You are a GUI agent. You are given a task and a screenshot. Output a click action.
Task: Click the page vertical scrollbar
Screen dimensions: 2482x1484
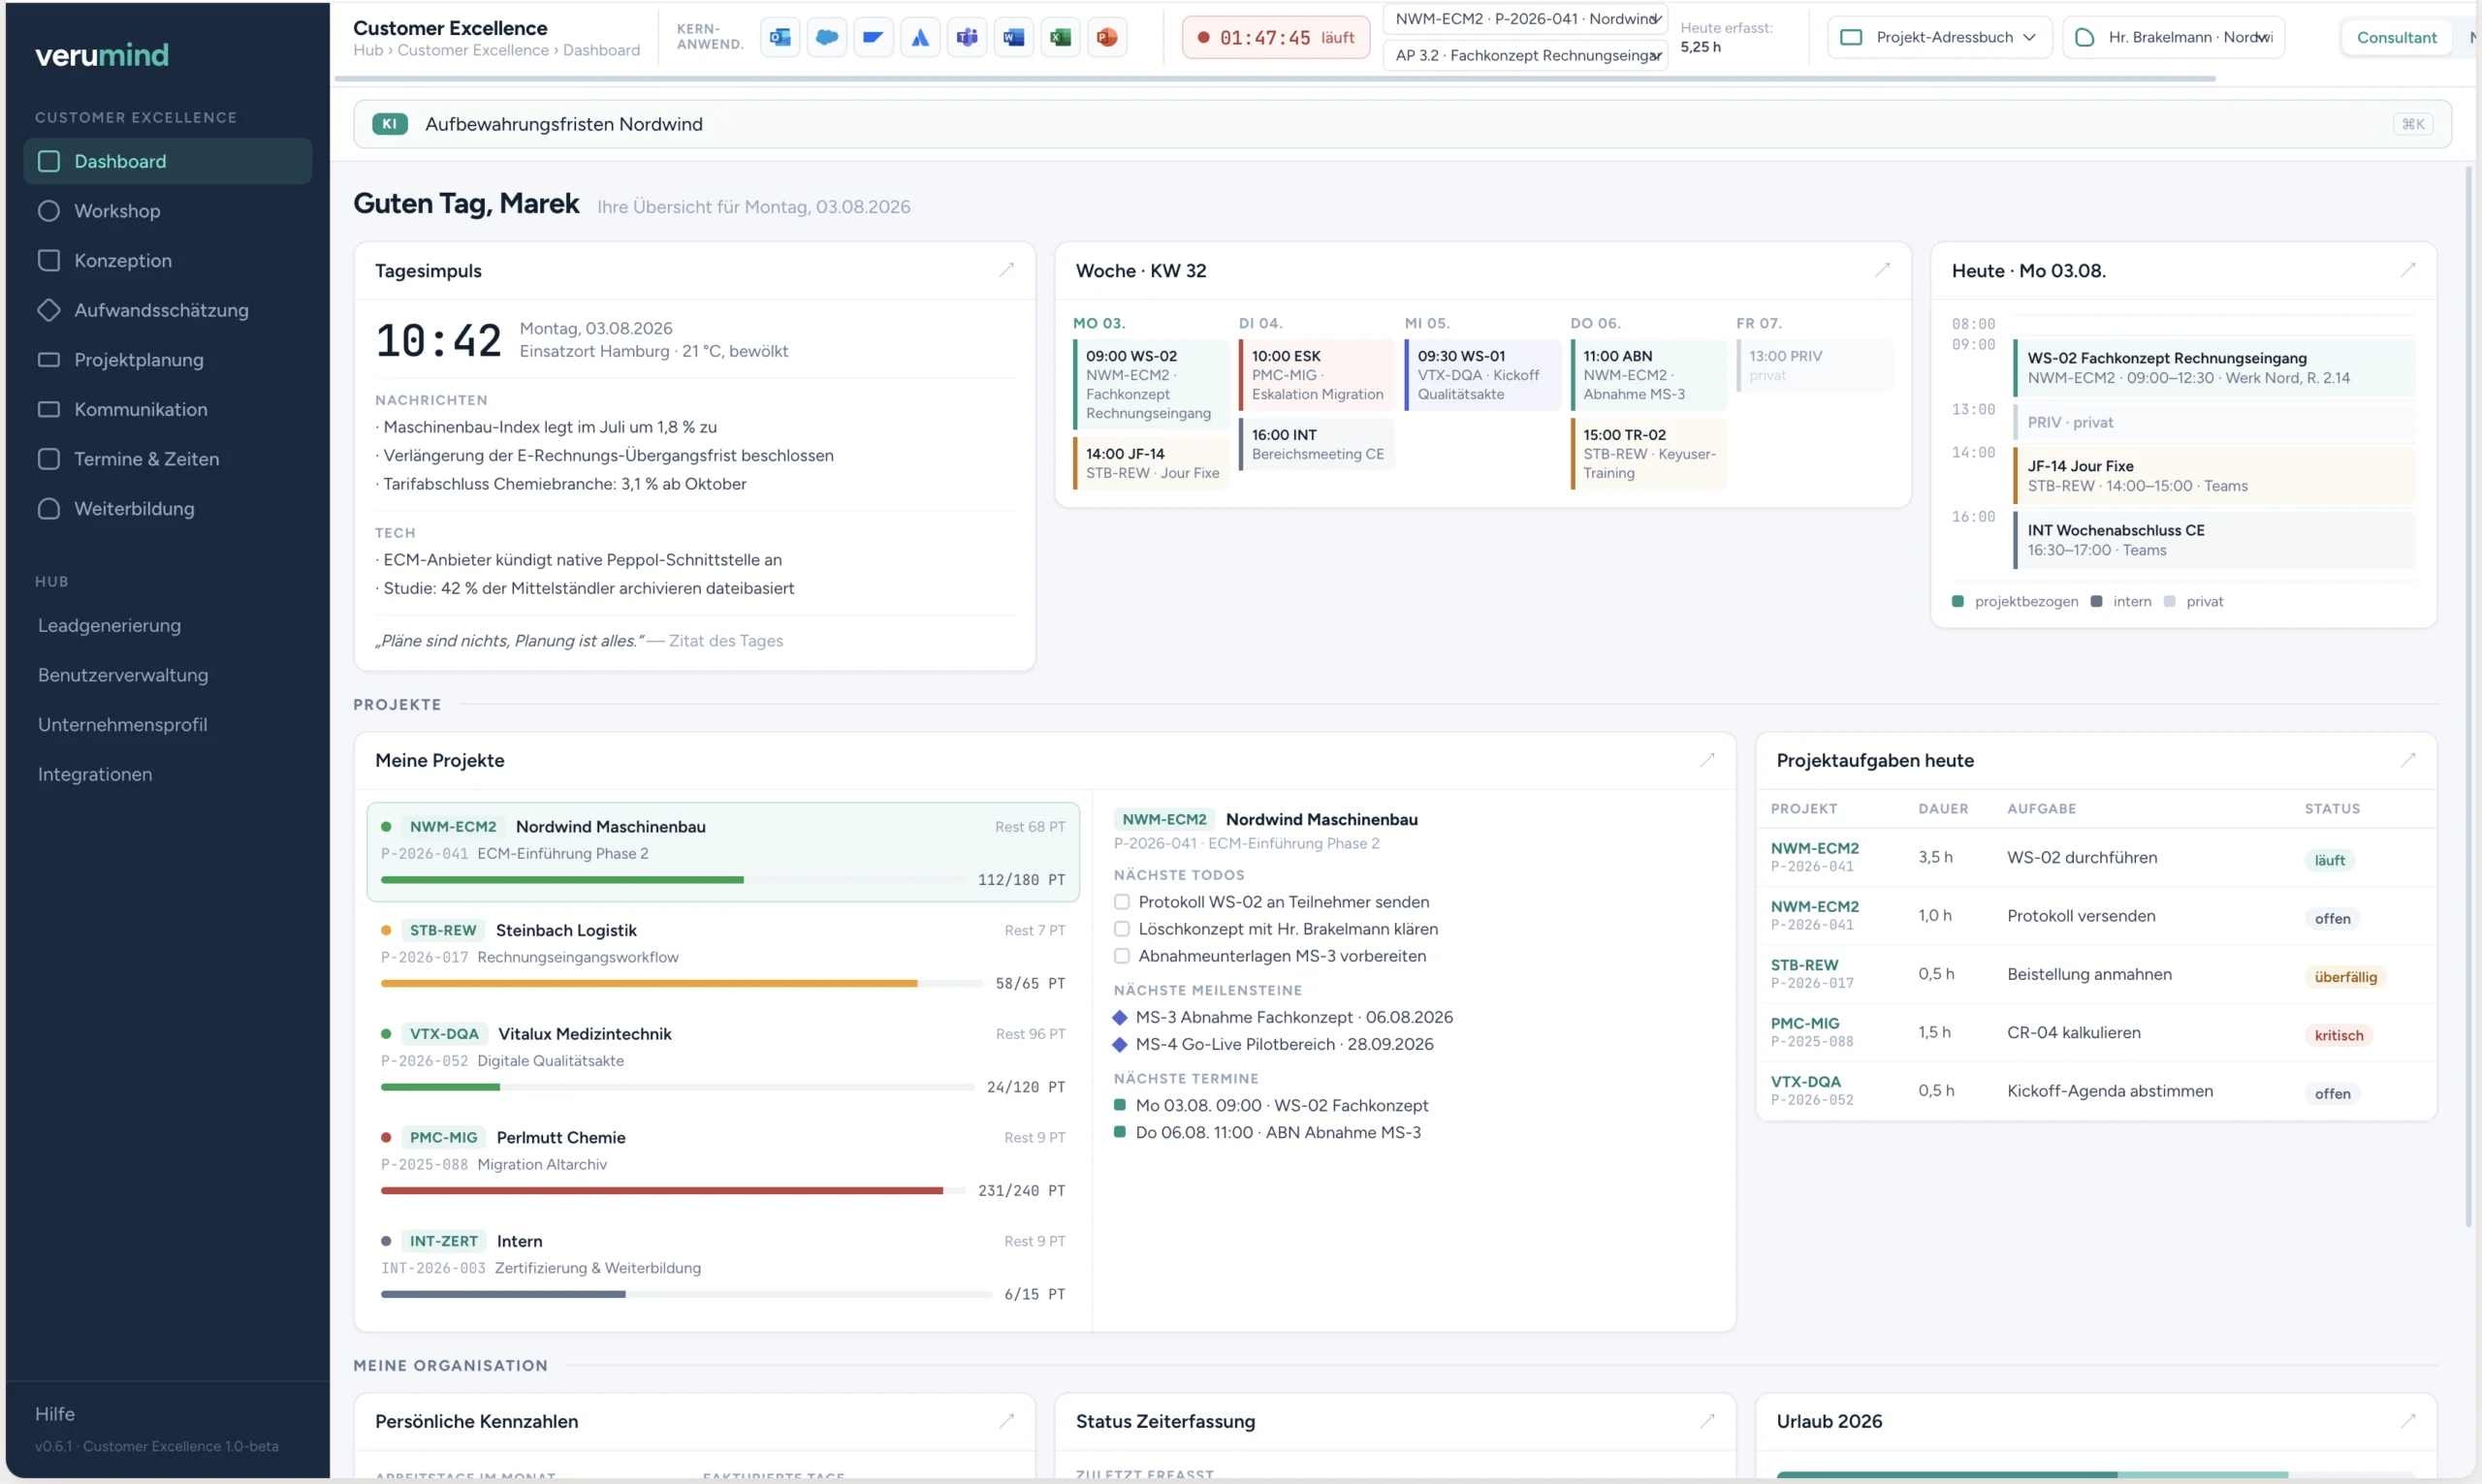(2467, 697)
